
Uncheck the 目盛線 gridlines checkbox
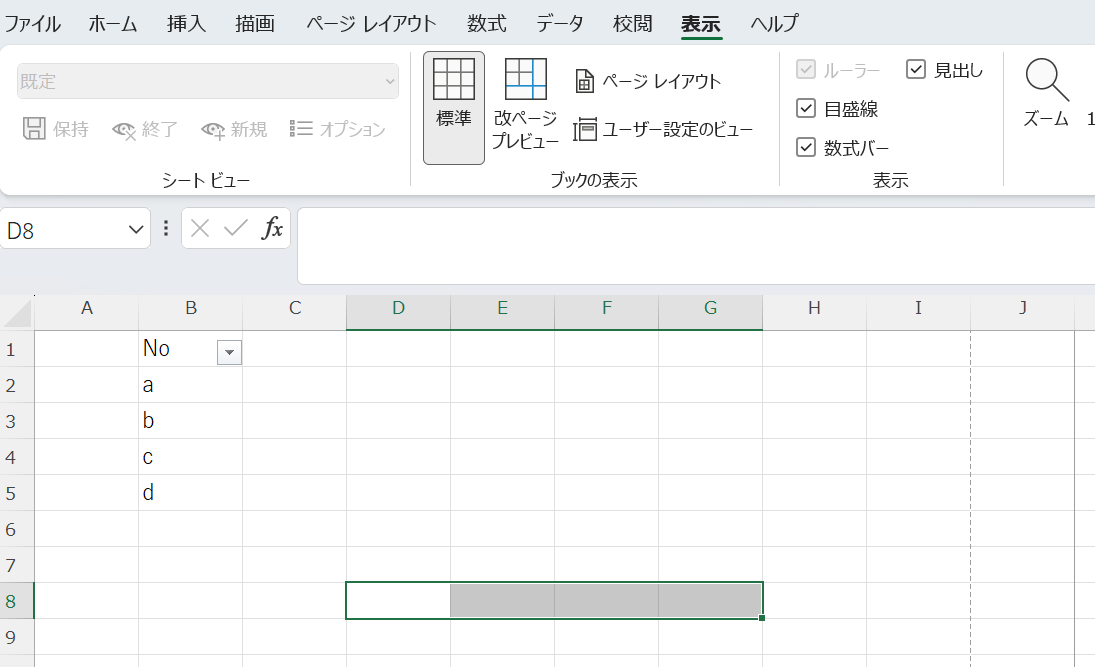click(x=806, y=109)
